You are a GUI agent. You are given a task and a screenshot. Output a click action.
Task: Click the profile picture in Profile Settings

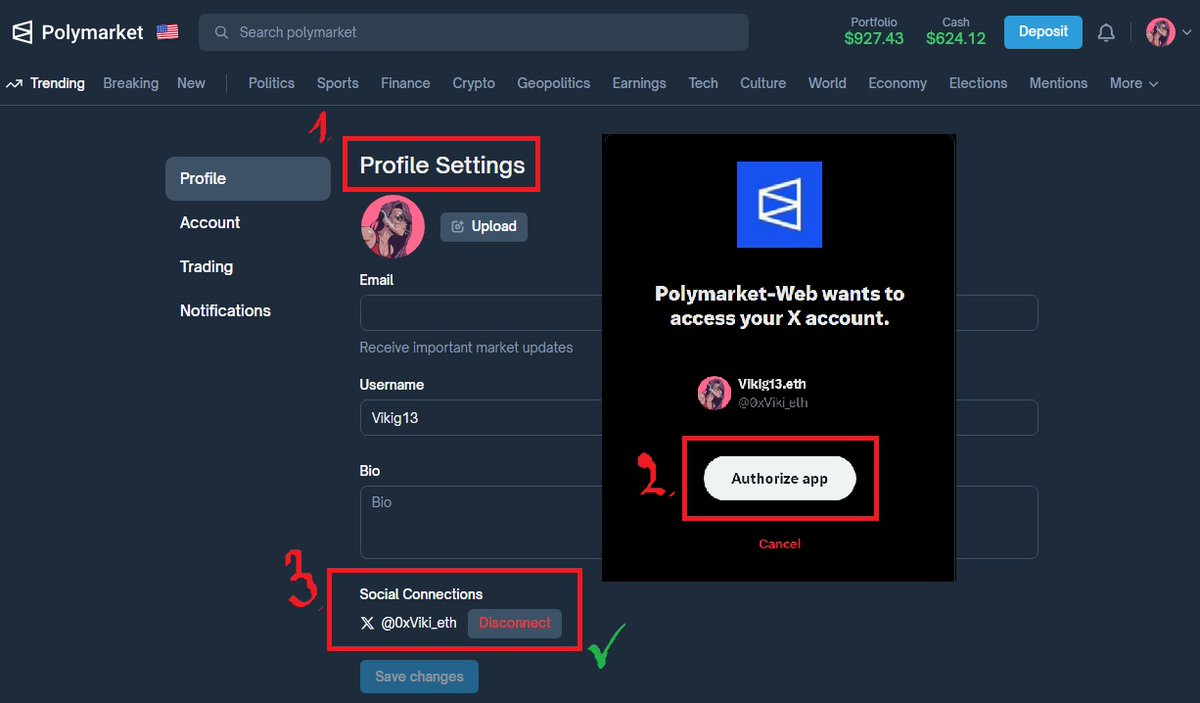click(x=393, y=227)
